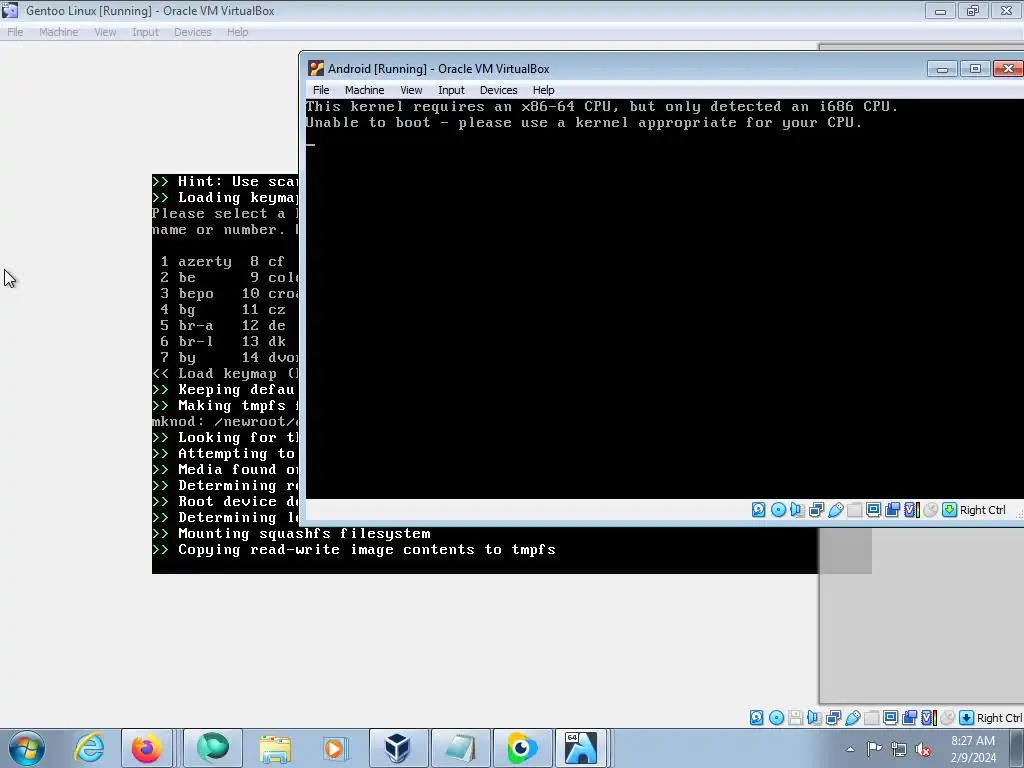Click green keyboard capture arrow in Android status bar
The height and width of the screenshot is (768, 1024).
(x=950, y=510)
